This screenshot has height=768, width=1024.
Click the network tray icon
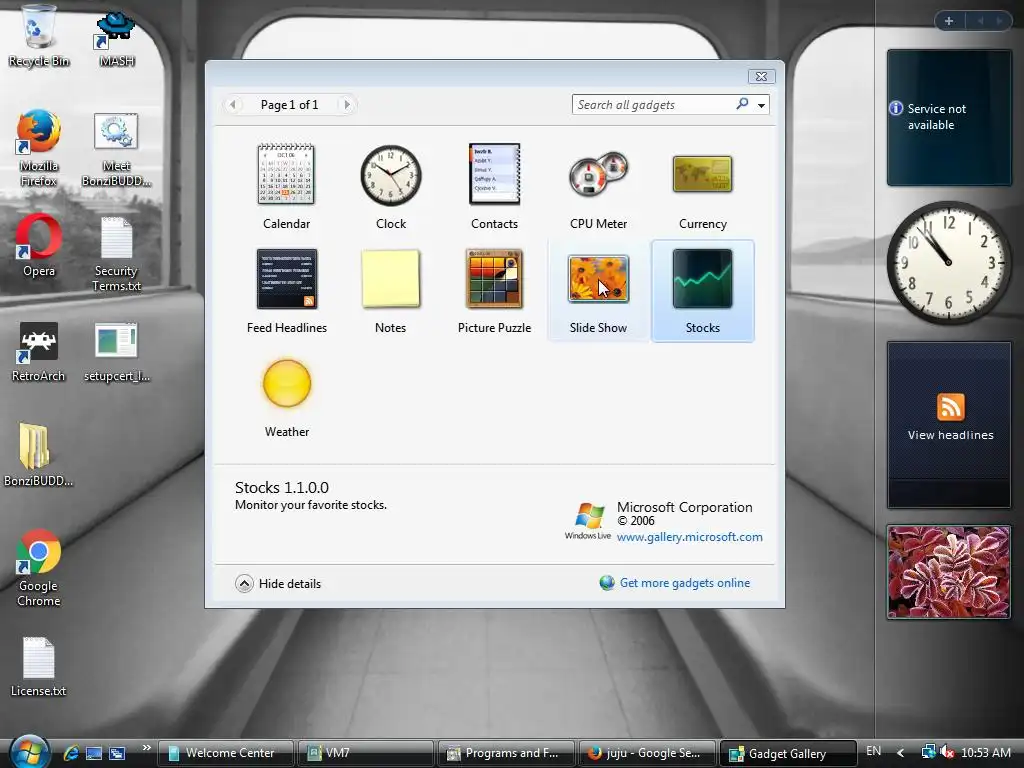(x=928, y=753)
